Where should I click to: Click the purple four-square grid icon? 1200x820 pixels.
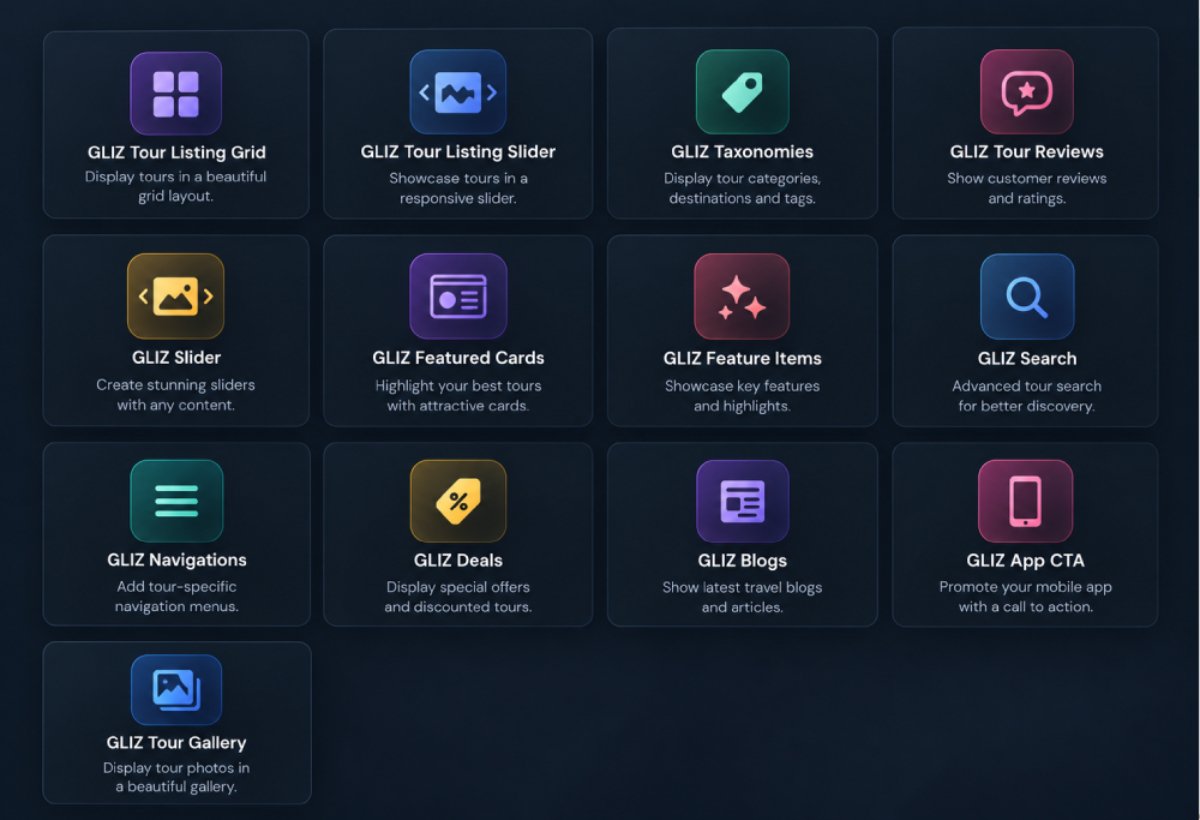pyautogui.click(x=176, y=93)
